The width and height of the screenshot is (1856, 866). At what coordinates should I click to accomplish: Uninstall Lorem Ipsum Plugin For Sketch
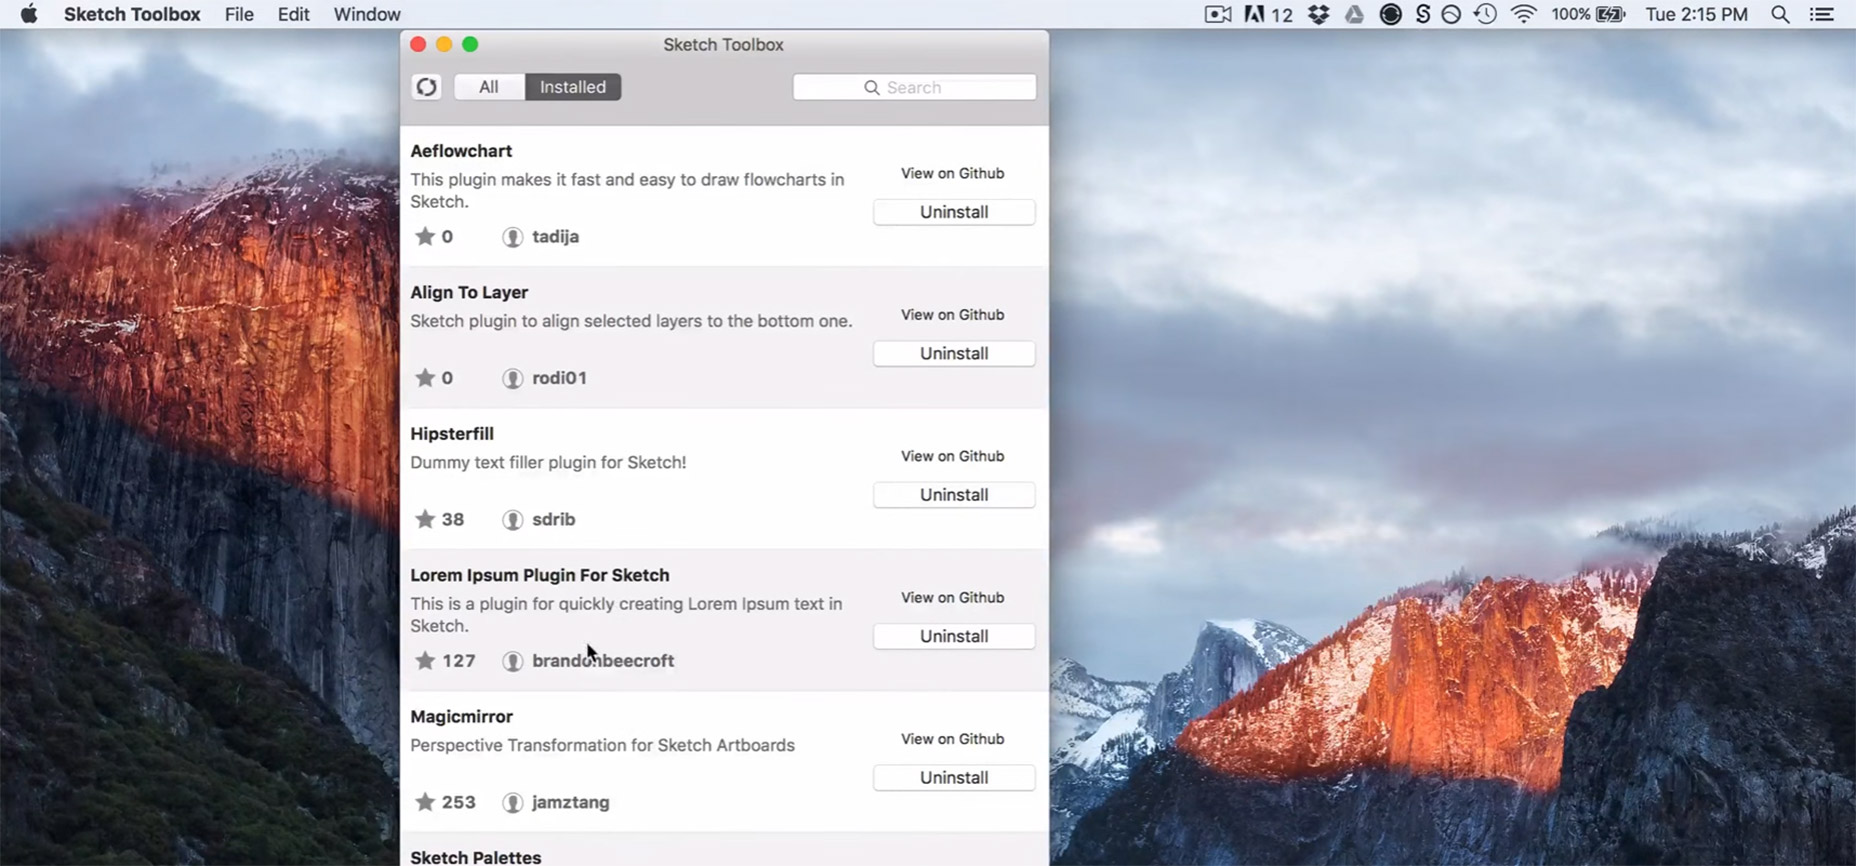point(953,636)
